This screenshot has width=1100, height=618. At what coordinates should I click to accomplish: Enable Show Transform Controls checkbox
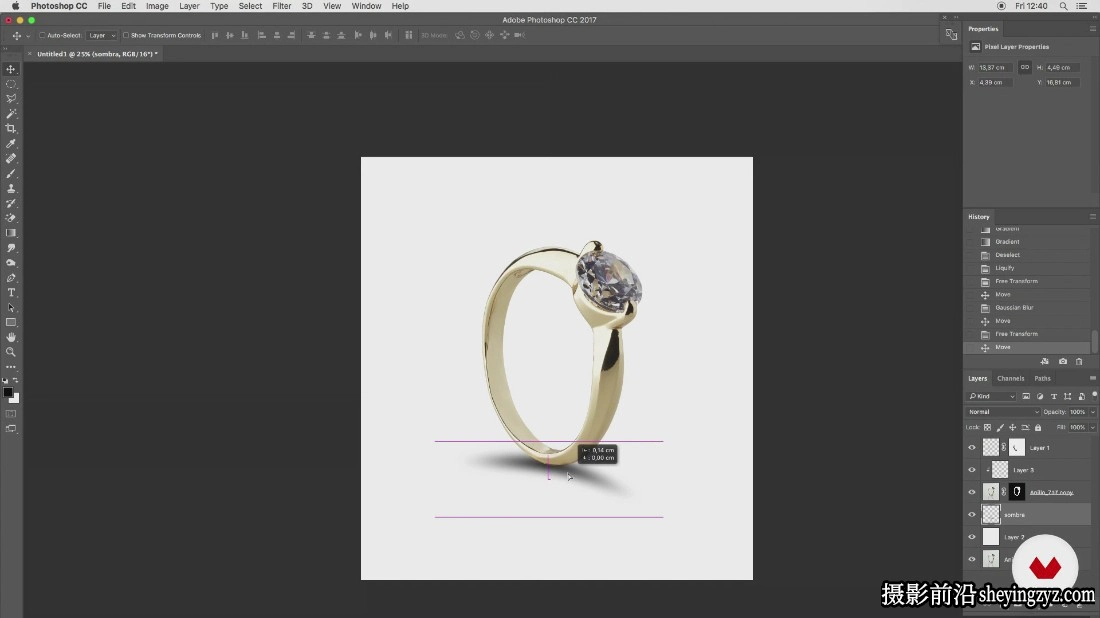[126, 35]
